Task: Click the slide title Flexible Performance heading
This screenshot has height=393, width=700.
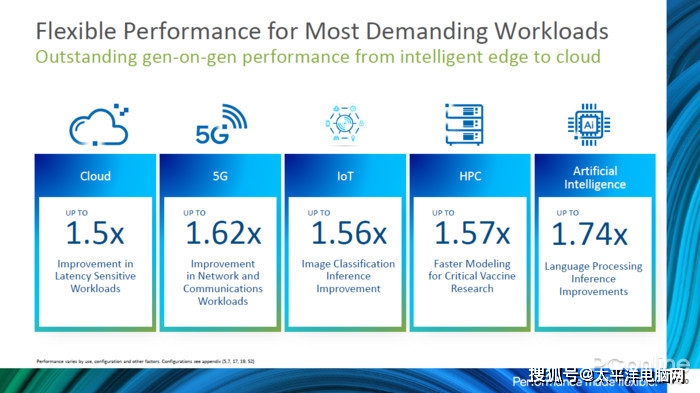Action: [322, 31]
